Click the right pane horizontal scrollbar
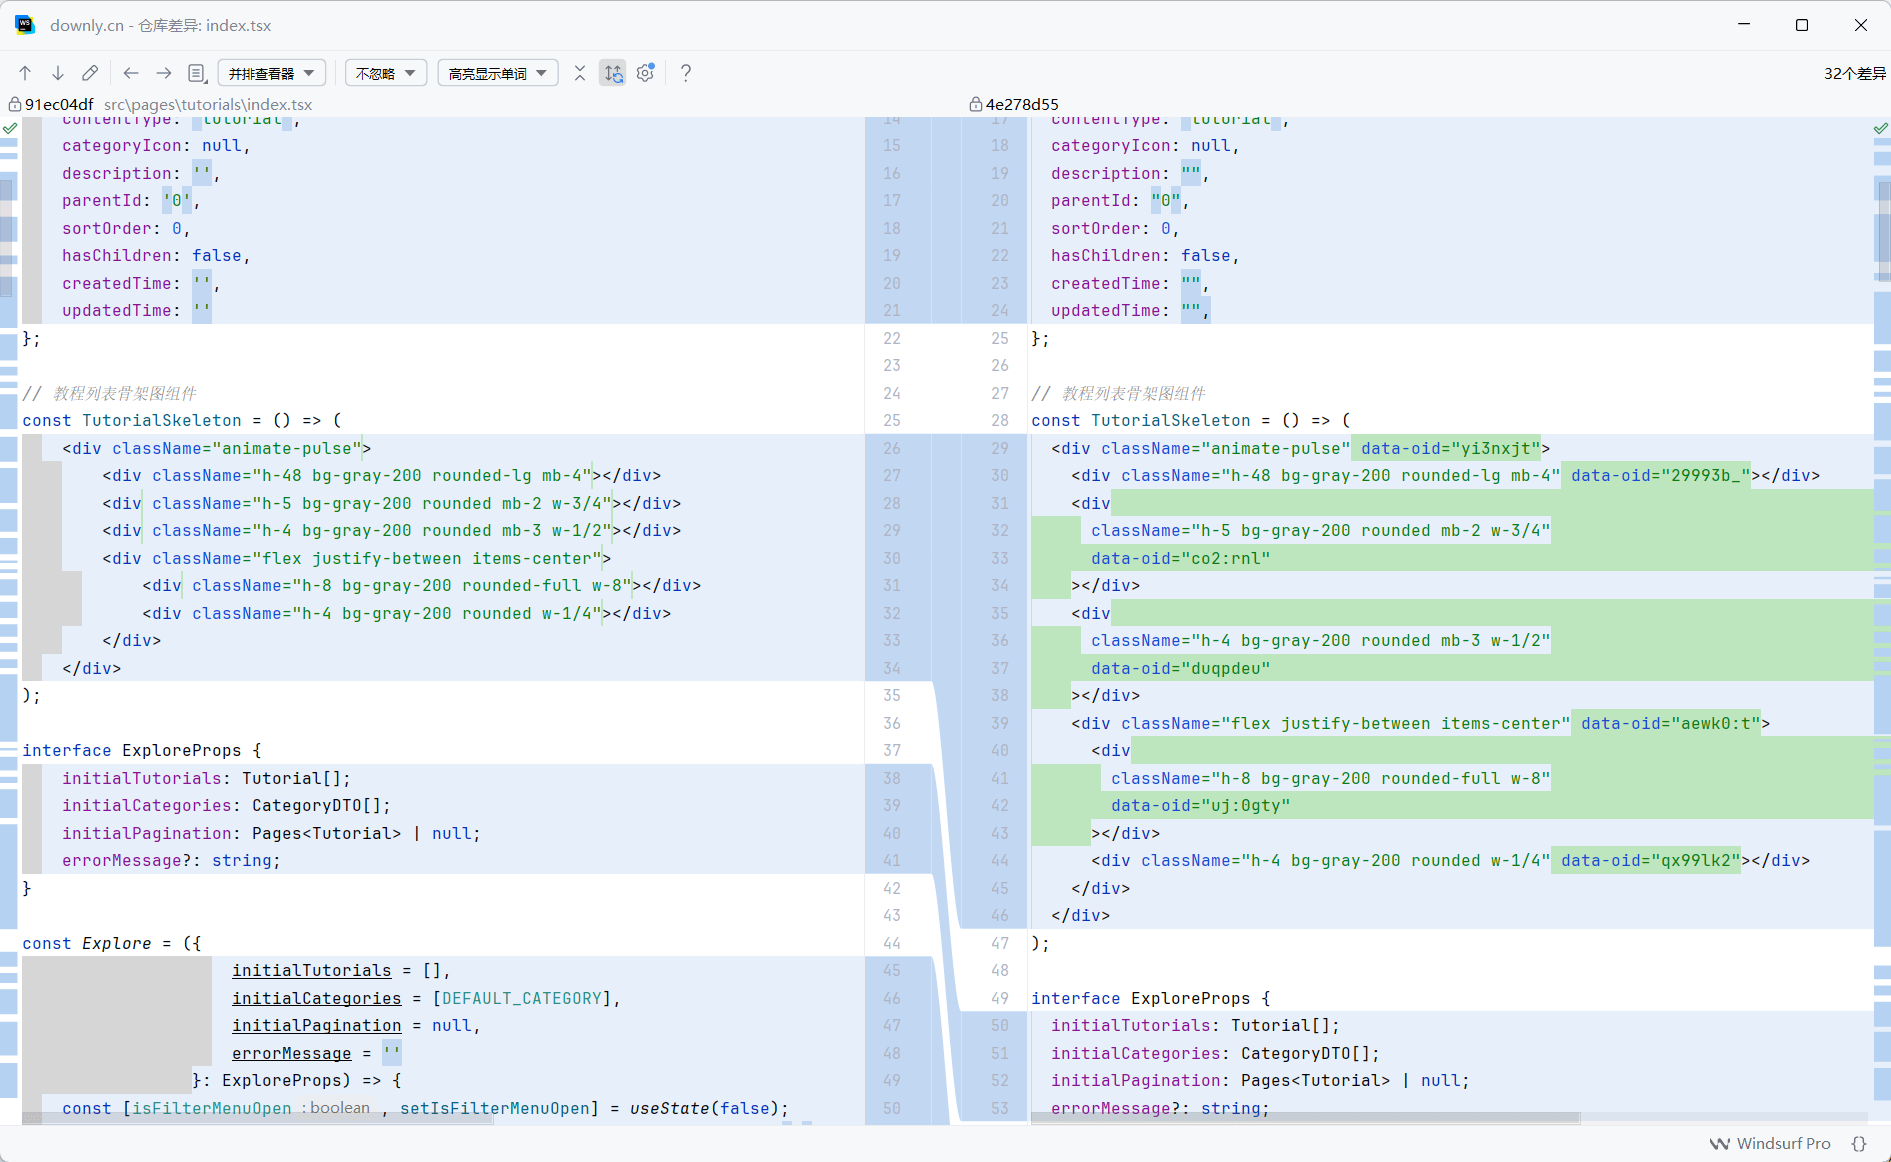The width and height of the screenshot is (1891, 1162). click(x=1305, y=1118)
